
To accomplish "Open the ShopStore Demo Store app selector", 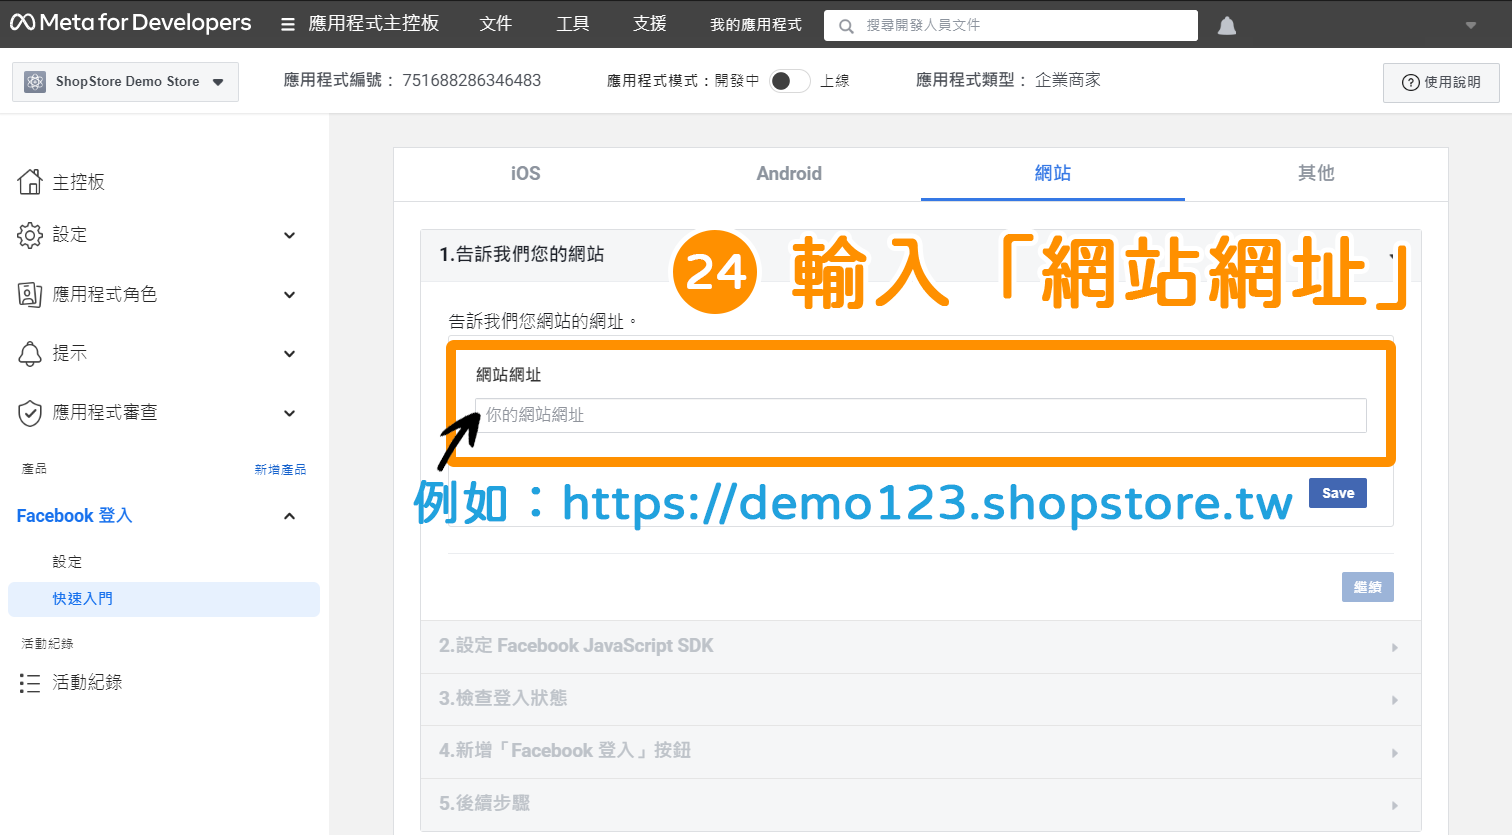I will pos(125,82).
